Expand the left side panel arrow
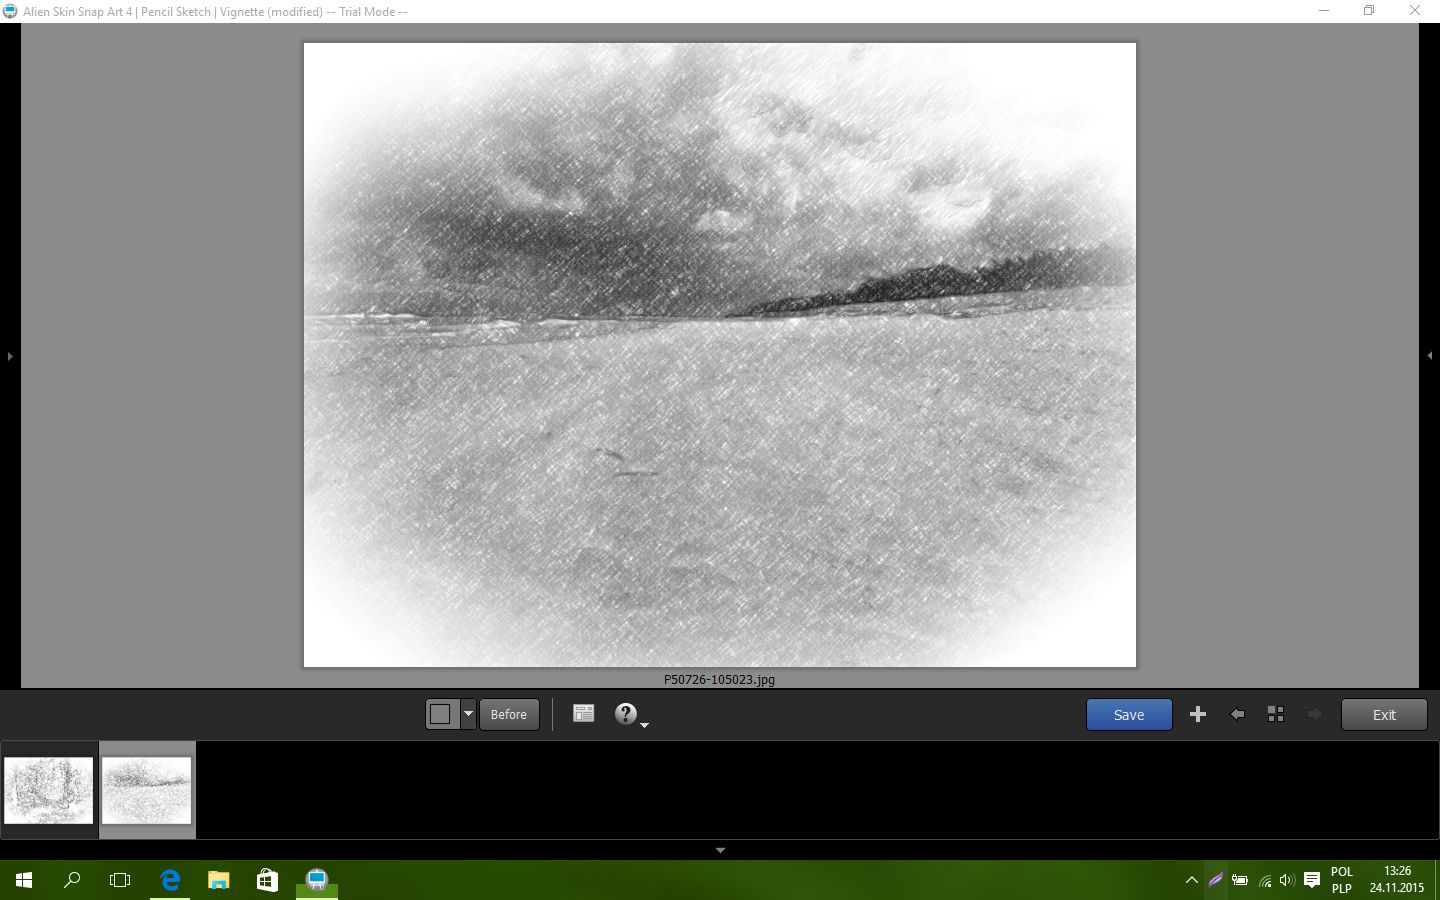Viewport: 1440px width, 900px height. 10,356
